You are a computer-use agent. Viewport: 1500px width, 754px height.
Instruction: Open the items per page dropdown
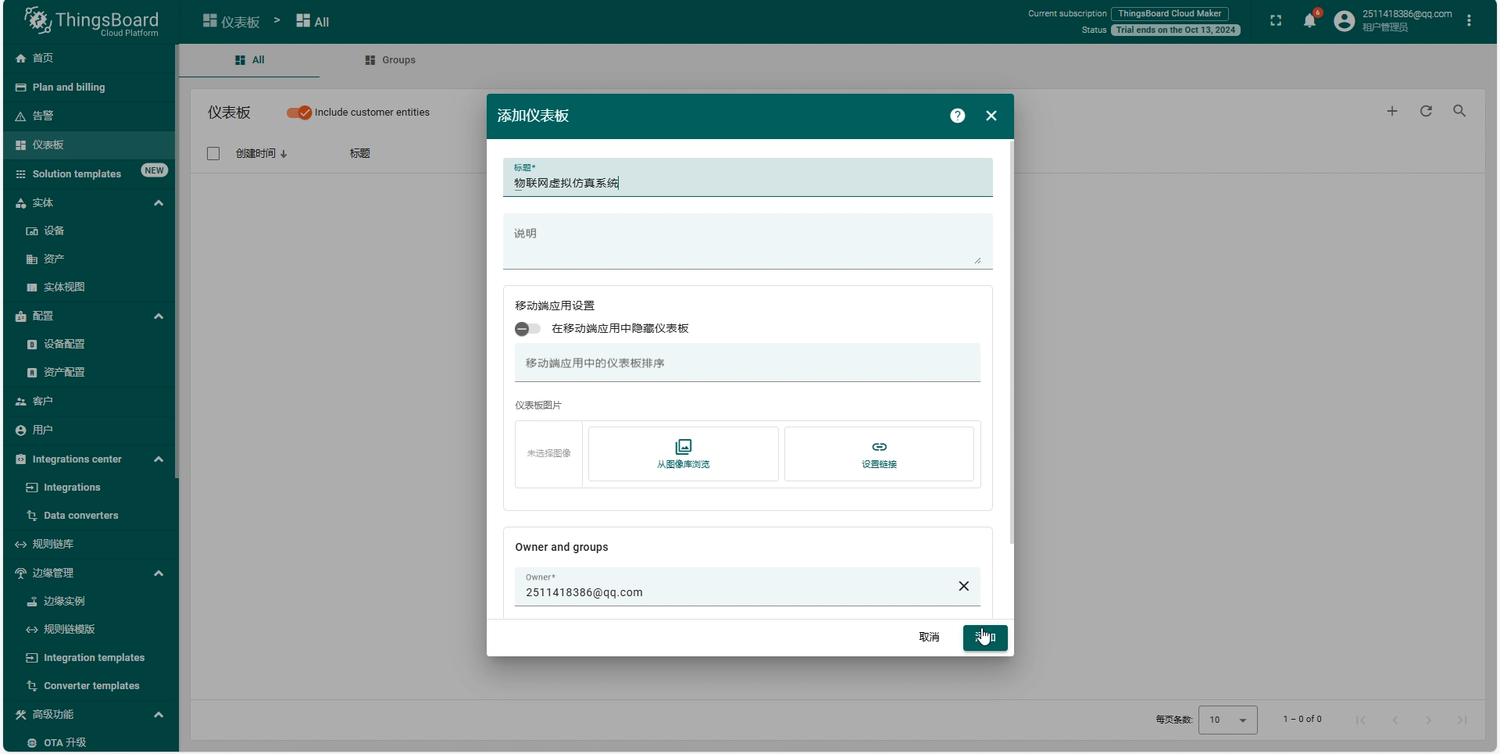click(x=1227, y=720)
